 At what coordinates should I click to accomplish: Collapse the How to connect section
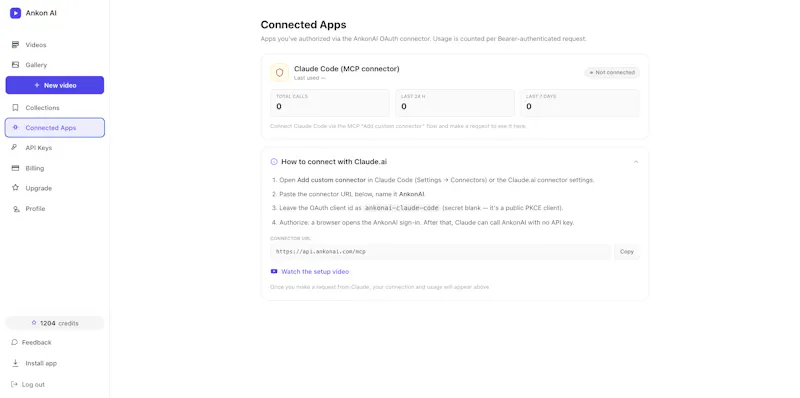coord(636,162)
